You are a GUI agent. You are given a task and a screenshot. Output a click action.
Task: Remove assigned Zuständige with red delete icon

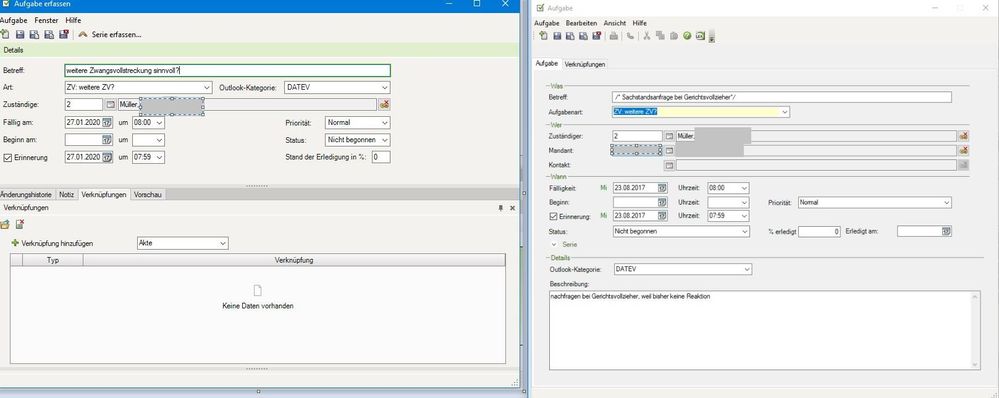[384, 104]
